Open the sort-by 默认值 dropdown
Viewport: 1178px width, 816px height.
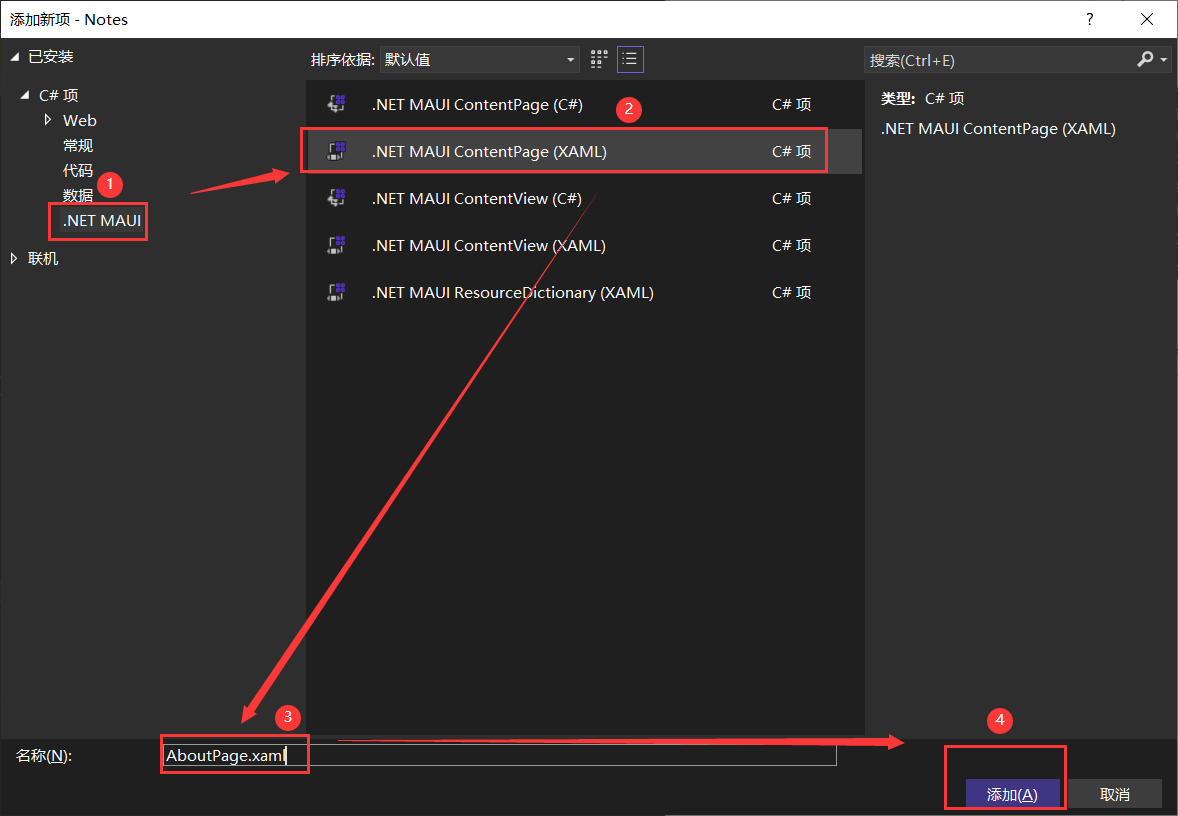click(479, 59)
